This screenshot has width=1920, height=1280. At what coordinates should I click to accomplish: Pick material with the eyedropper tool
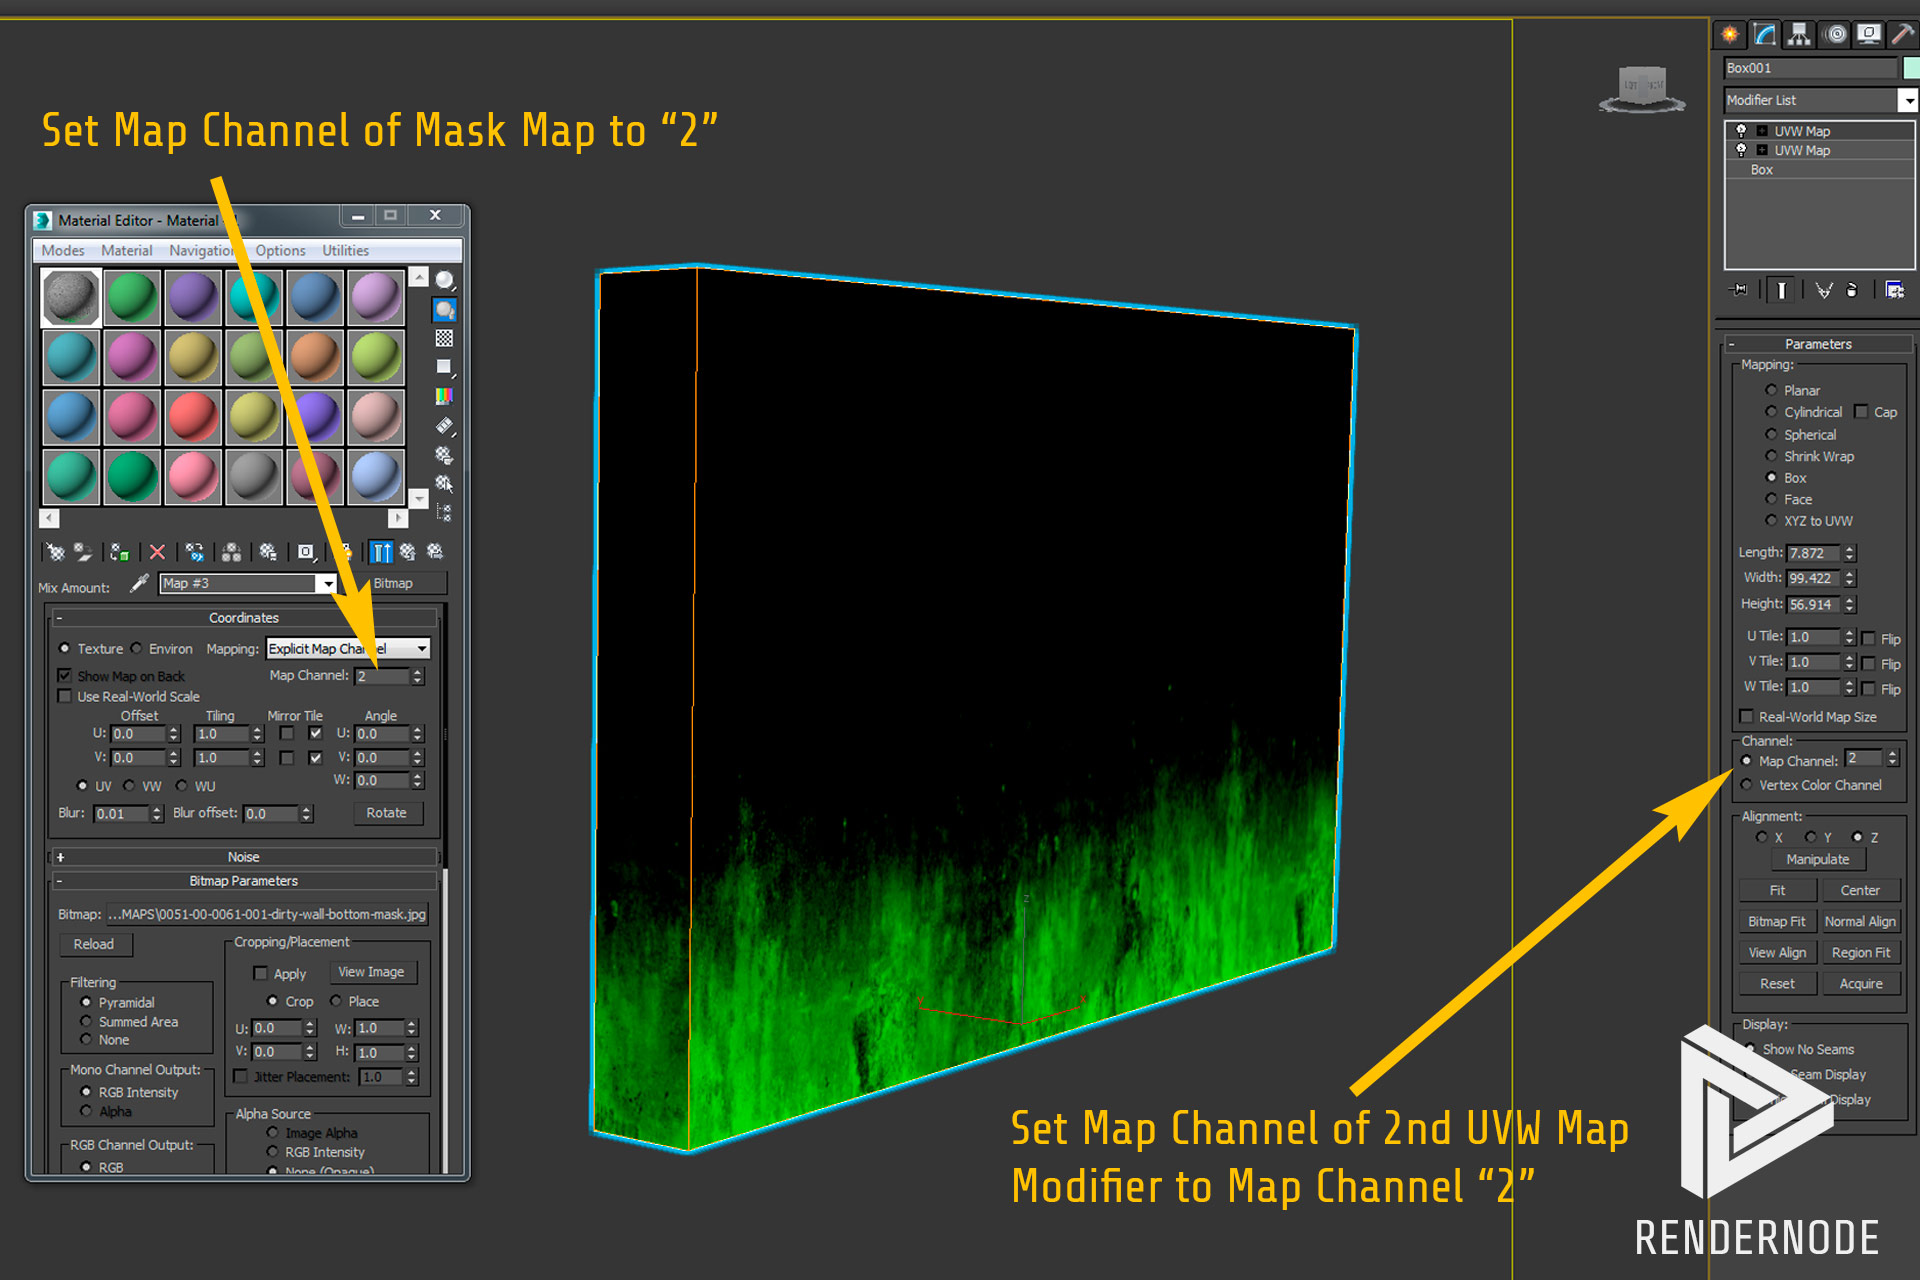140,584
